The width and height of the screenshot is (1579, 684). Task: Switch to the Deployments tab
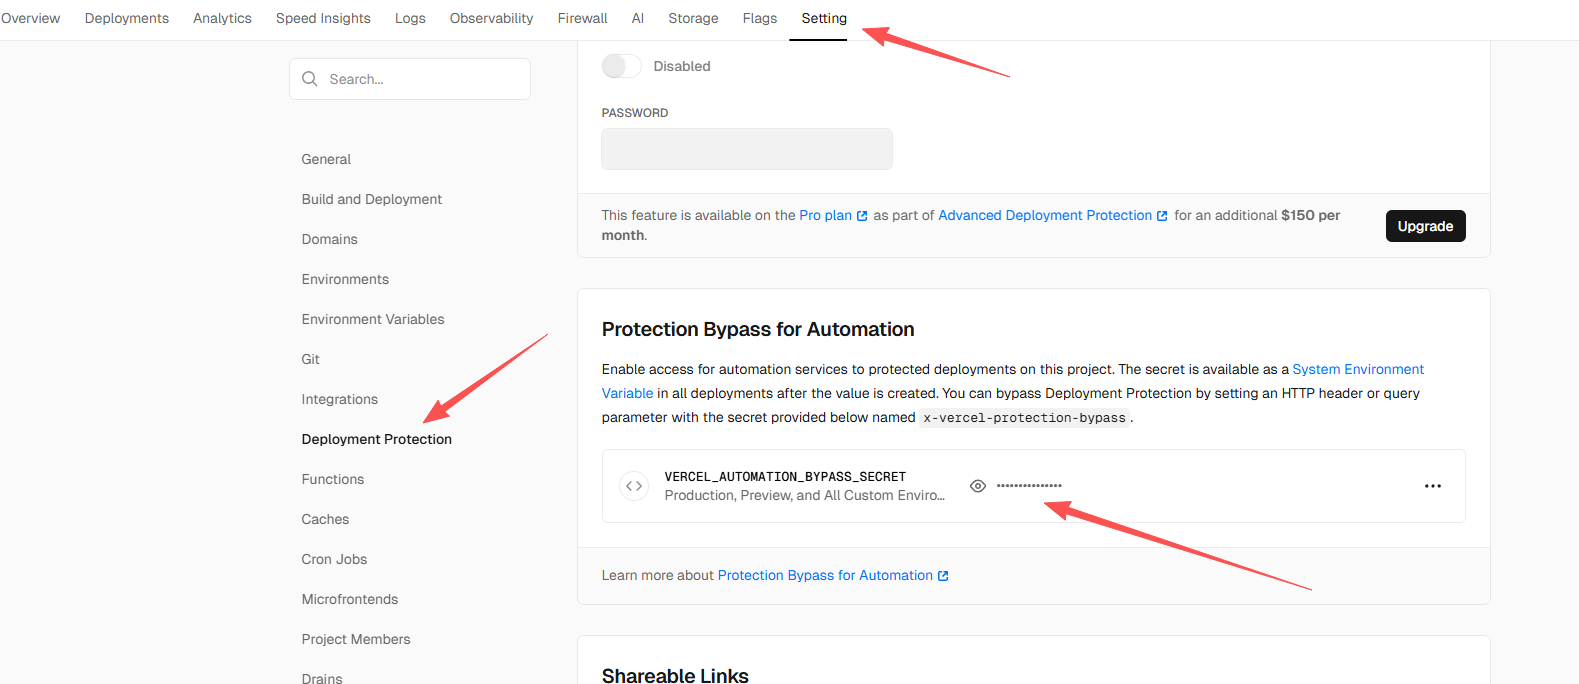point(127,18)
